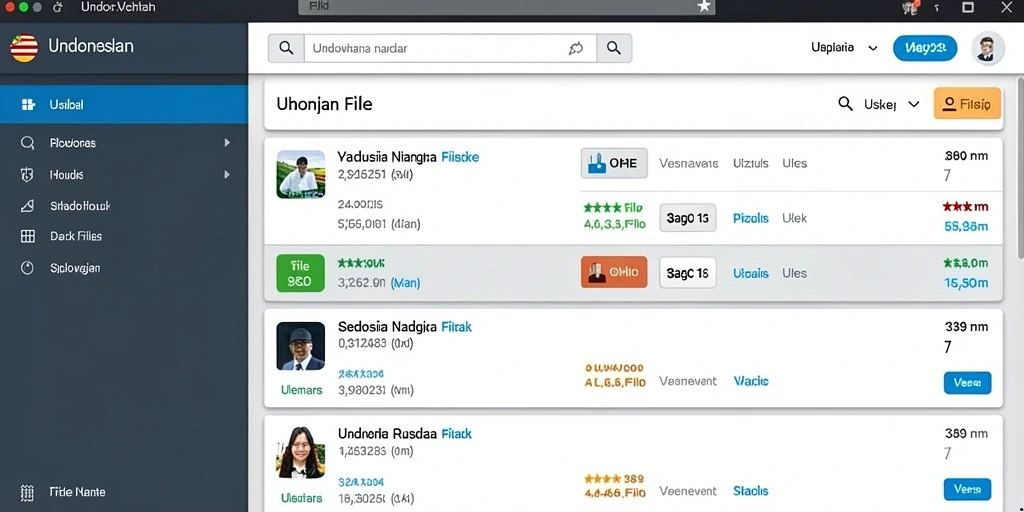Open Undnerla Rusdaa profile photo
This screenshot has height=512, width=1024.
300,452
